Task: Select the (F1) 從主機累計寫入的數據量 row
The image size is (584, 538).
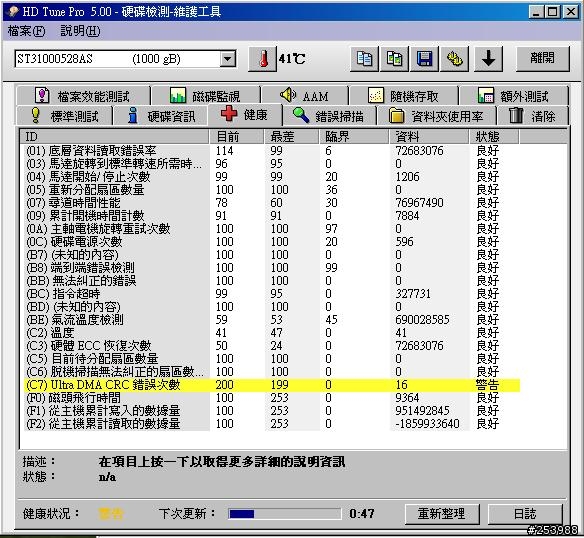Action: (272, 411)
